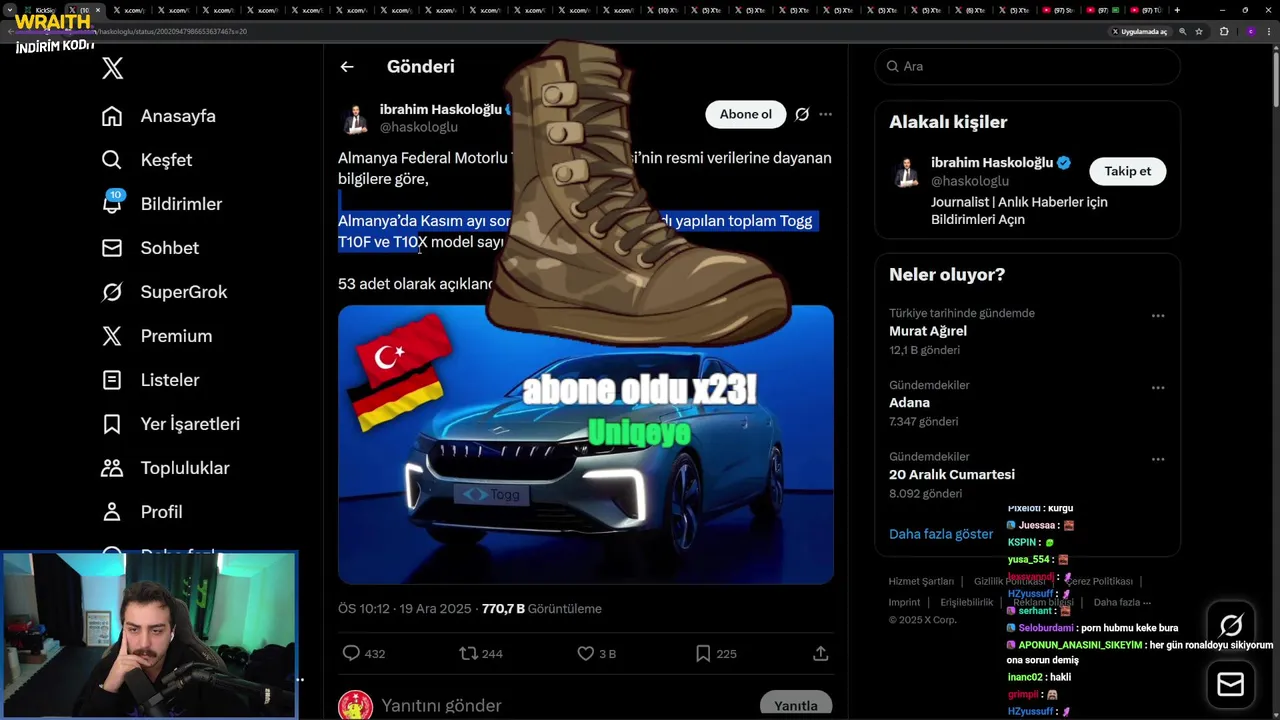Click the X logo in the sidebar

[112, 68]
